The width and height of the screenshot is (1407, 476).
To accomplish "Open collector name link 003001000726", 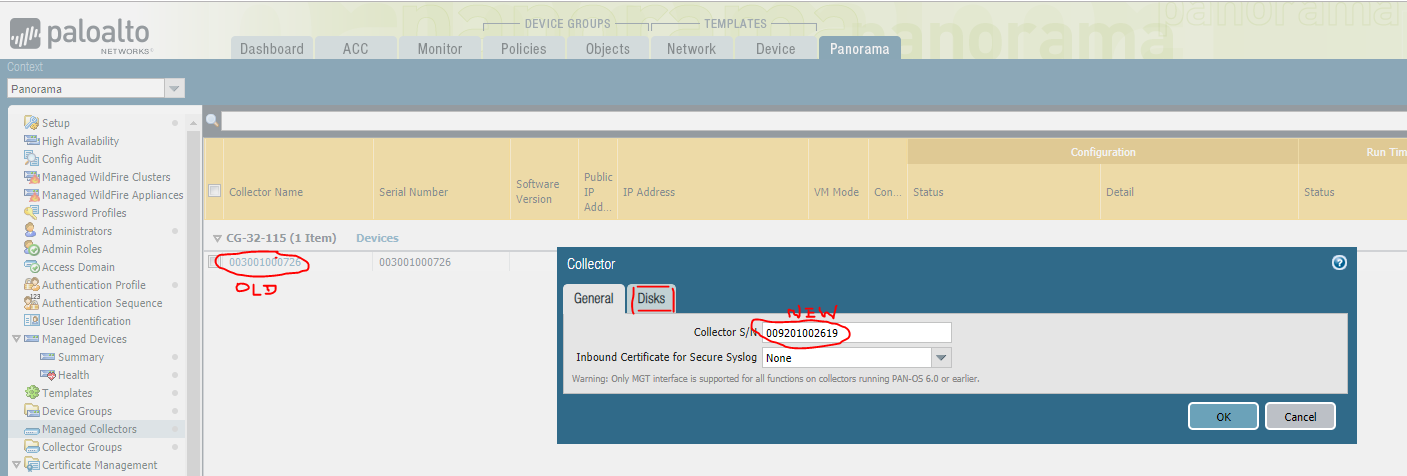I will point(265,262).
